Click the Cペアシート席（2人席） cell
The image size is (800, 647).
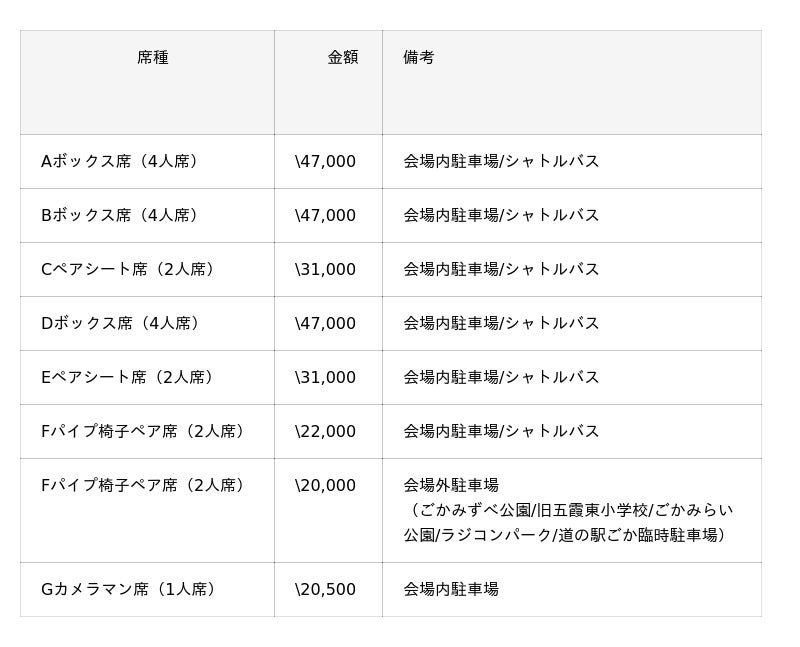[x=130, y=269]
